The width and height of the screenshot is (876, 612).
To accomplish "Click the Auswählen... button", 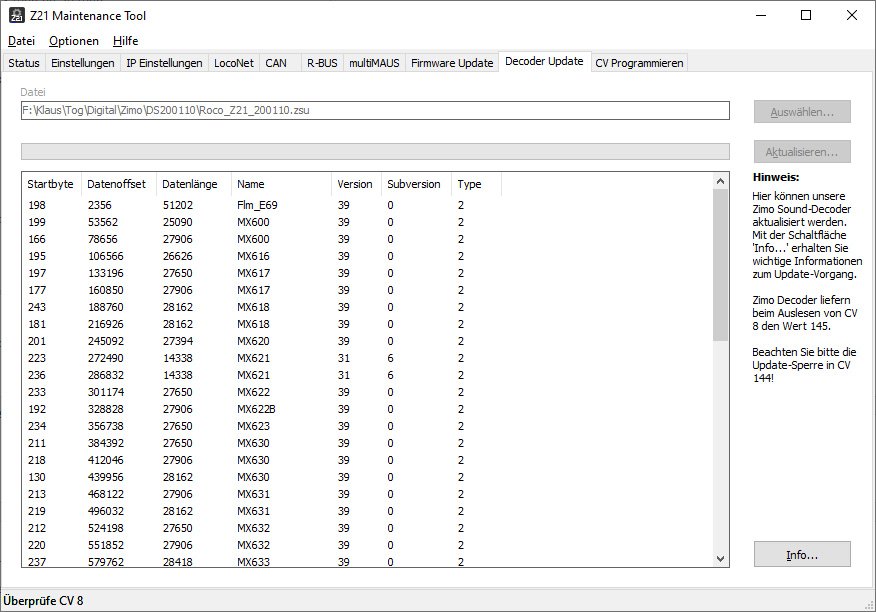I will [802, 112].
